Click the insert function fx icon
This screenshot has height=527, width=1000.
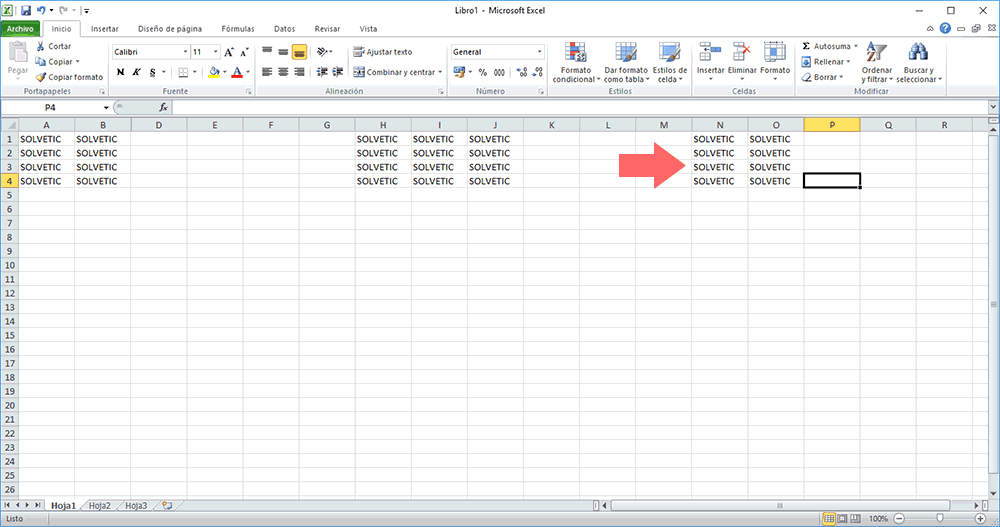(x=163, y=107)
